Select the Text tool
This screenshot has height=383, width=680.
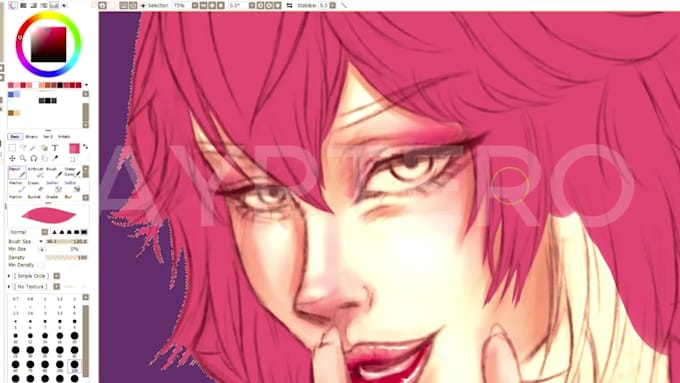tap(55, 148)
